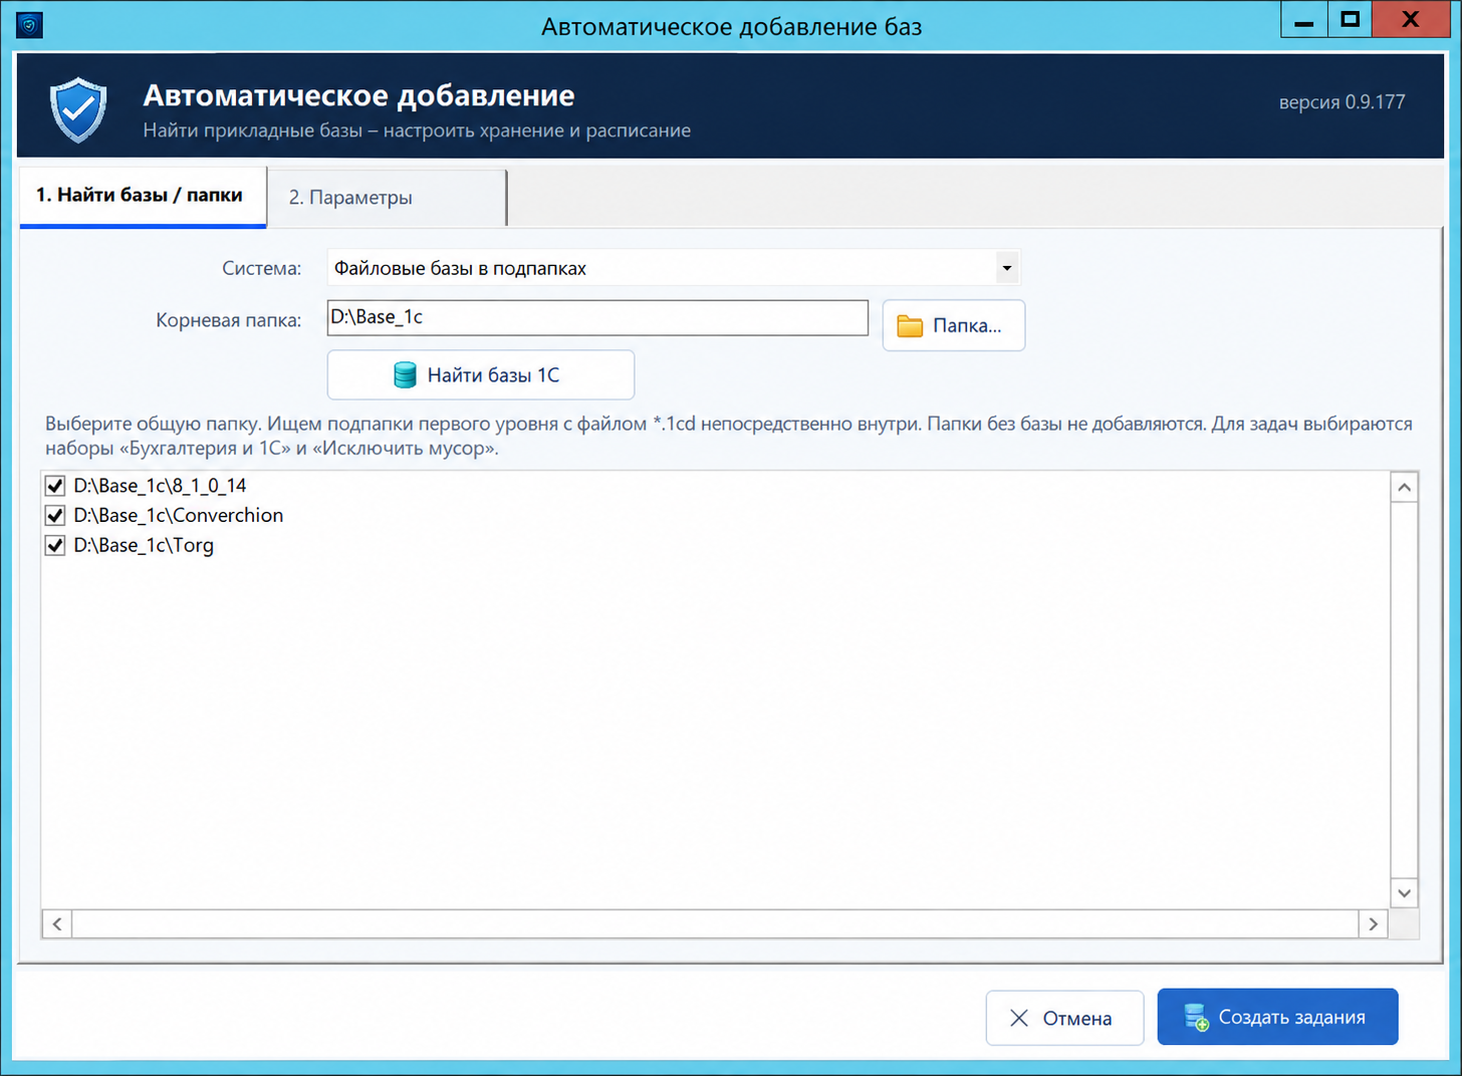Maximize the Автоматическое добавление баз window
The image size is (1462, 1076).
(x=1350, y=20)
